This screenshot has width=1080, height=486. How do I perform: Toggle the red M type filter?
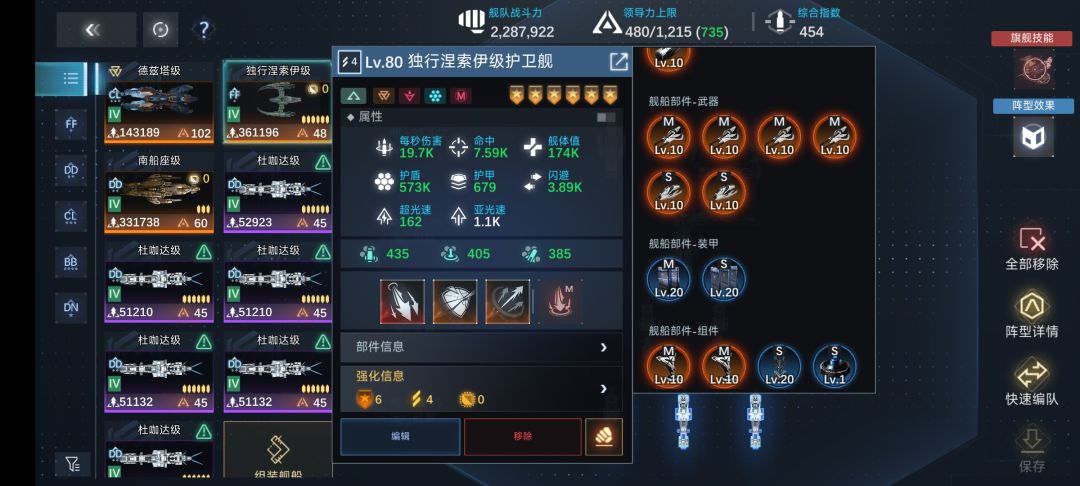461,96
